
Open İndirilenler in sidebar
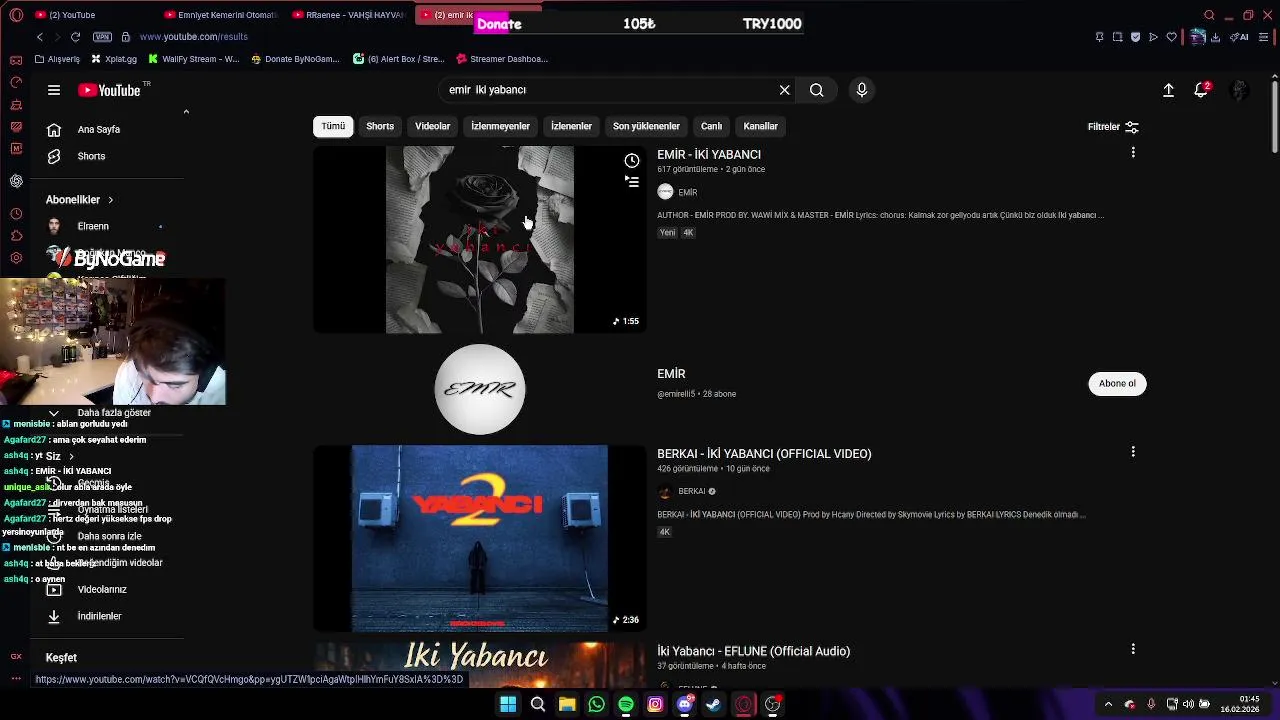tap(99, 616)
